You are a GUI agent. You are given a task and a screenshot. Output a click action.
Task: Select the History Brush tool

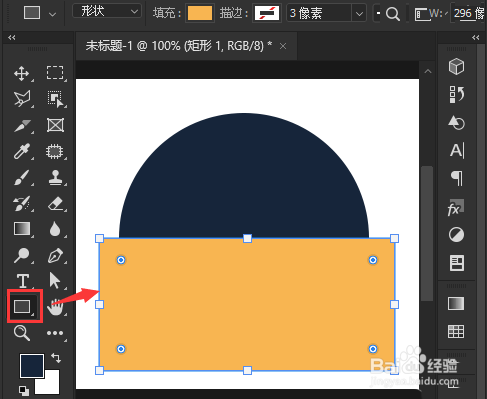pyautogui.click(x=22, y=204)
